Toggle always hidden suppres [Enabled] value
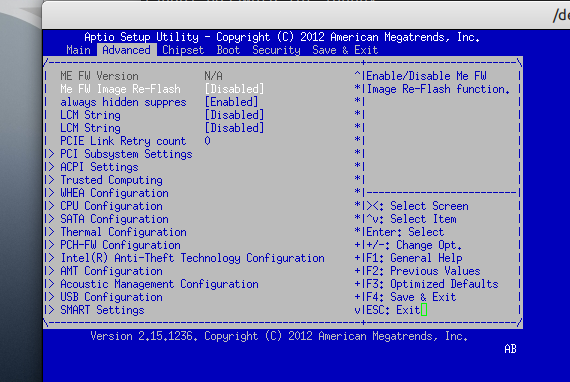The image size is (570, 382). 231,102
